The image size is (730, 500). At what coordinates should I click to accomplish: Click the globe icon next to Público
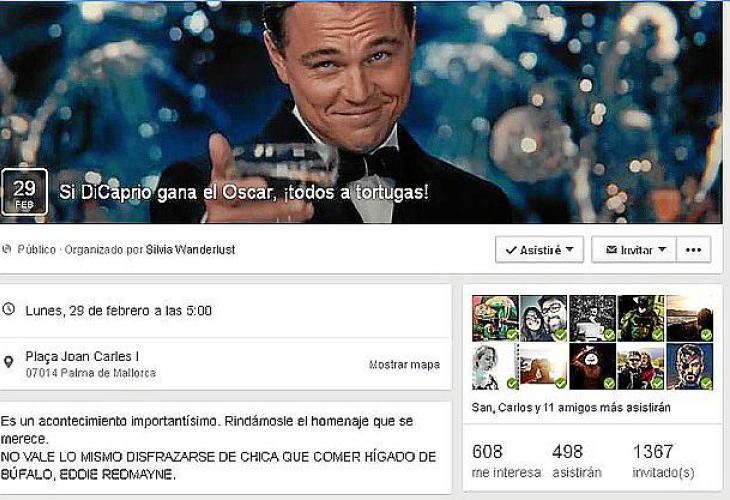pyautogui.click(x=7, y=249)
